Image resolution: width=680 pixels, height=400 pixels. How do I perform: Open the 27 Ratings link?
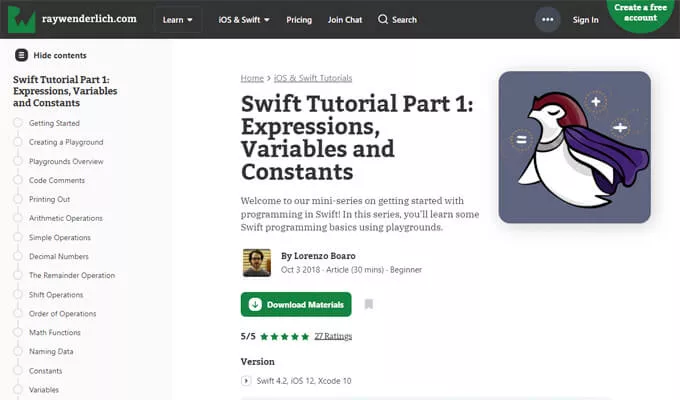click(333, 336)
